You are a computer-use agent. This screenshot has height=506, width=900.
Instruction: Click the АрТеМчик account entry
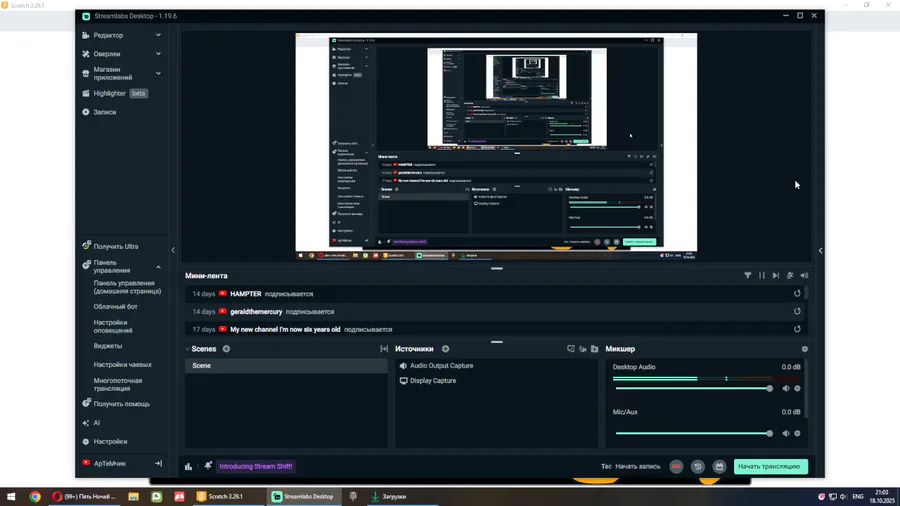tap(110, 464)
